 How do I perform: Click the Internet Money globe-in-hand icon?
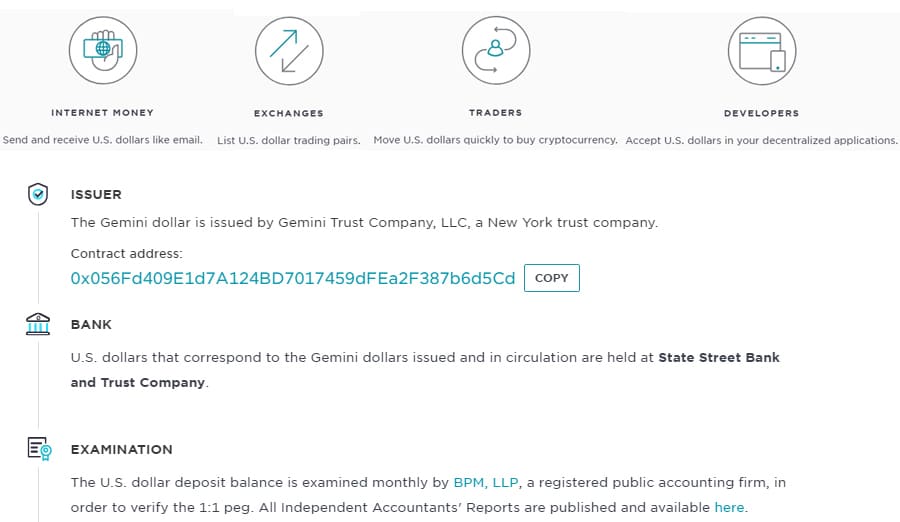[x=102, y=50]
